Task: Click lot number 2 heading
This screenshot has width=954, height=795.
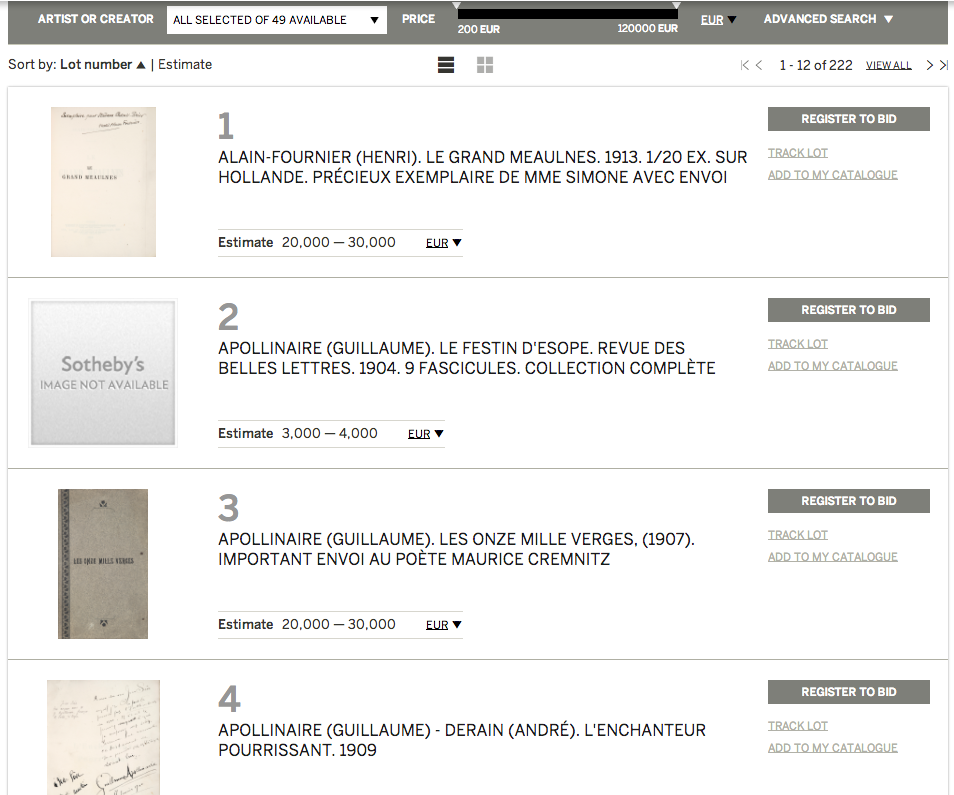Action: click(x=229, y=318)
